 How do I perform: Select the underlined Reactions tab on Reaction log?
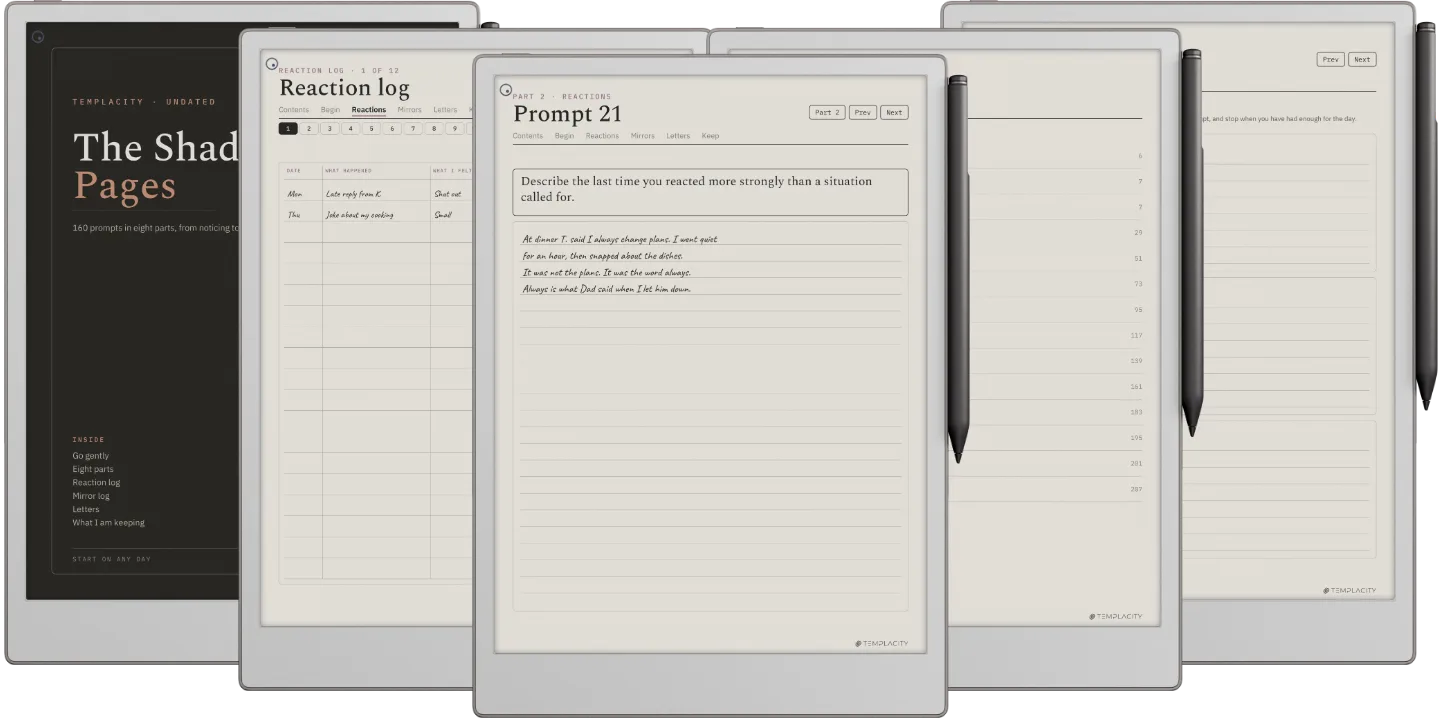369,110
